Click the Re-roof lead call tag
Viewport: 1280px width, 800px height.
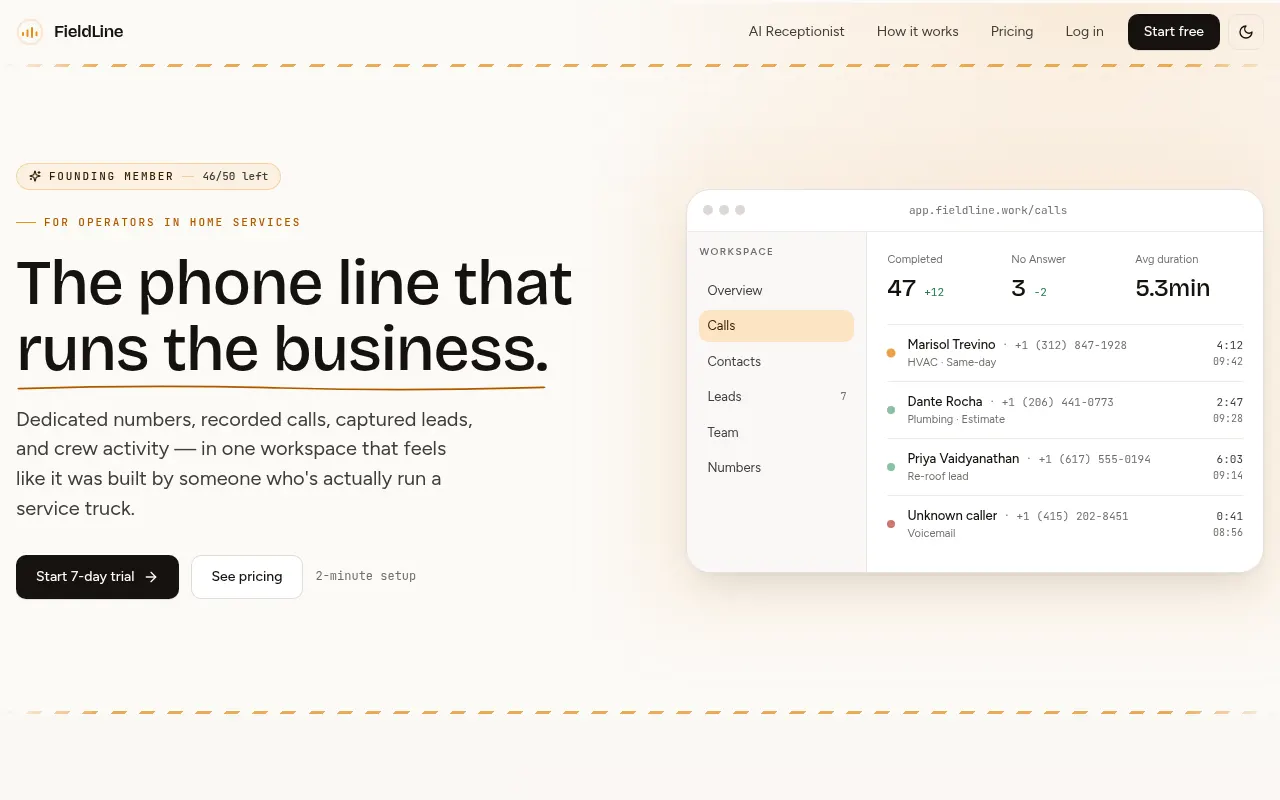click(938, 477)
